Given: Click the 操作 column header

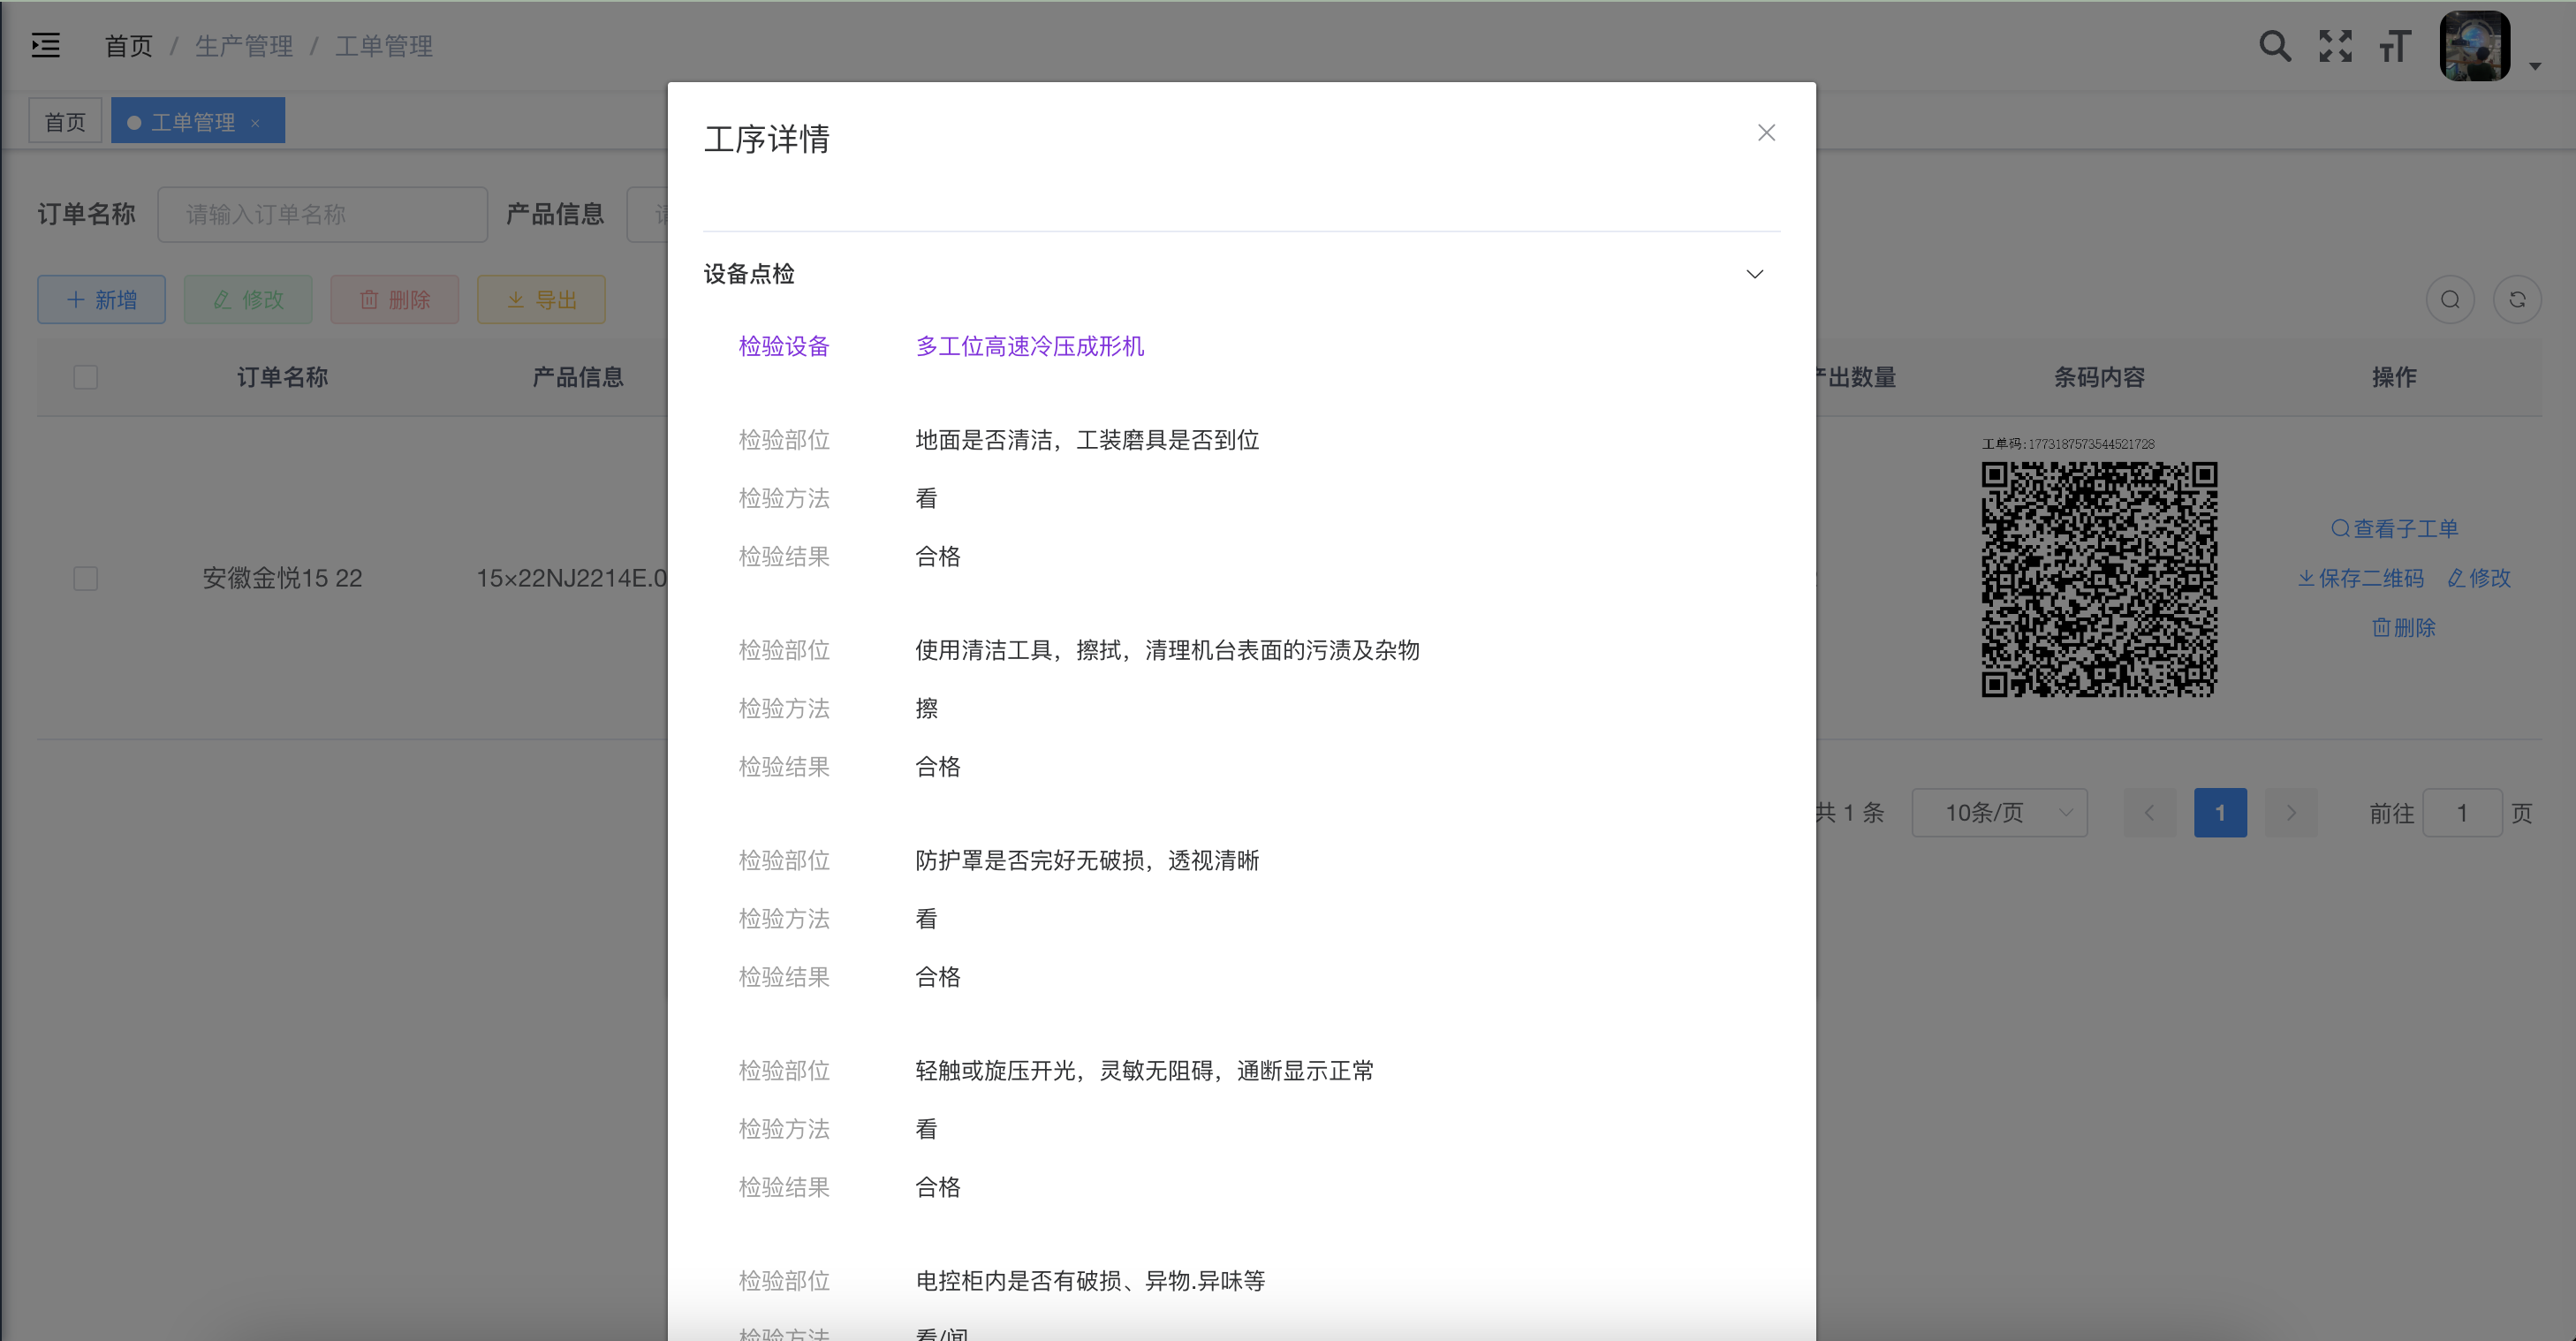Looking at the screenshot, I should coord(2394,377).
